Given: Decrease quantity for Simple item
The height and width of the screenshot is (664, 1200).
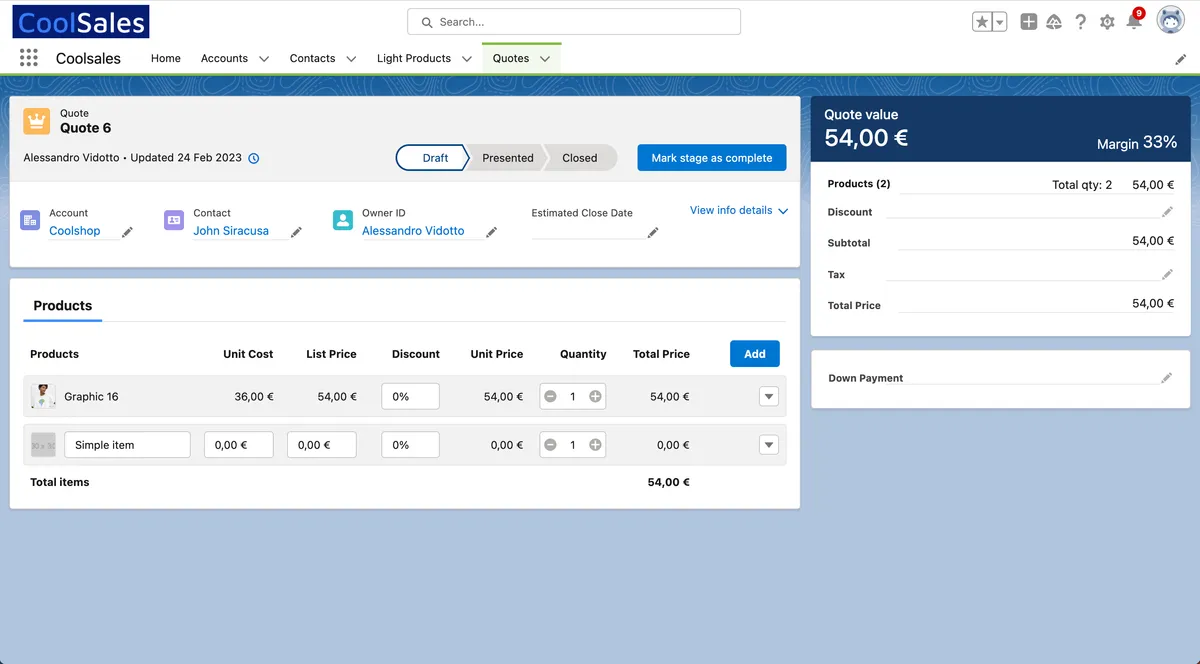Looking at the screenshot, I should 550,445.
